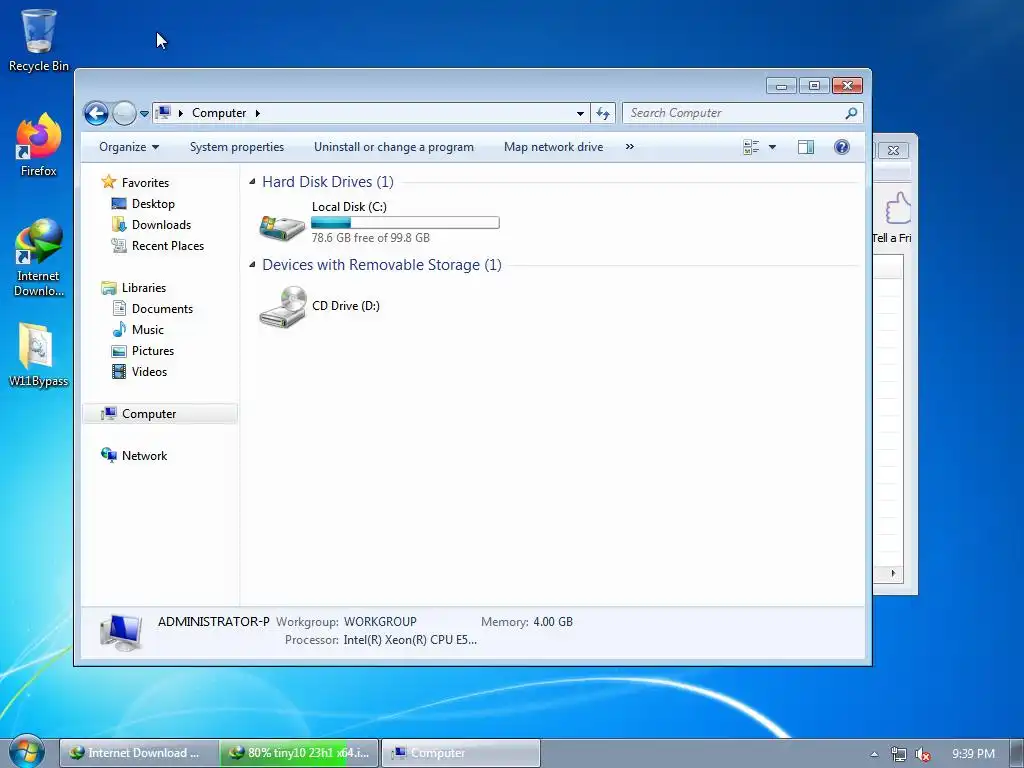Click Map network drive
Viewport: 1024px width, 768px height.
[553, 147]
